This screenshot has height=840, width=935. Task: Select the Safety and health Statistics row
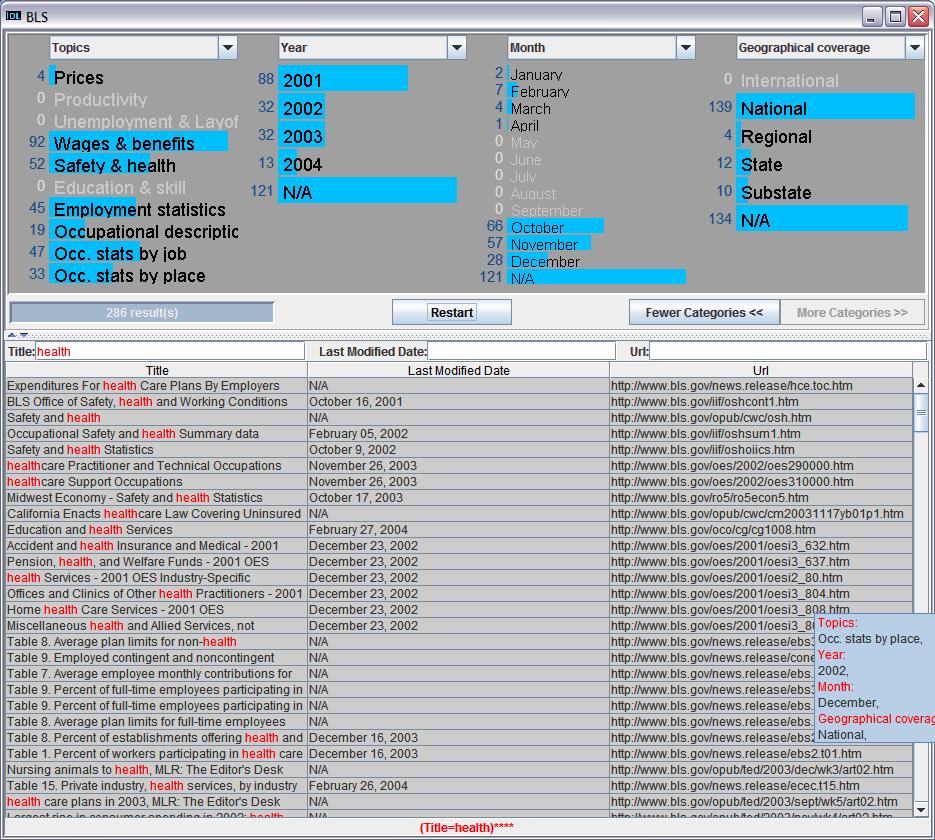[x=81, y=450]
